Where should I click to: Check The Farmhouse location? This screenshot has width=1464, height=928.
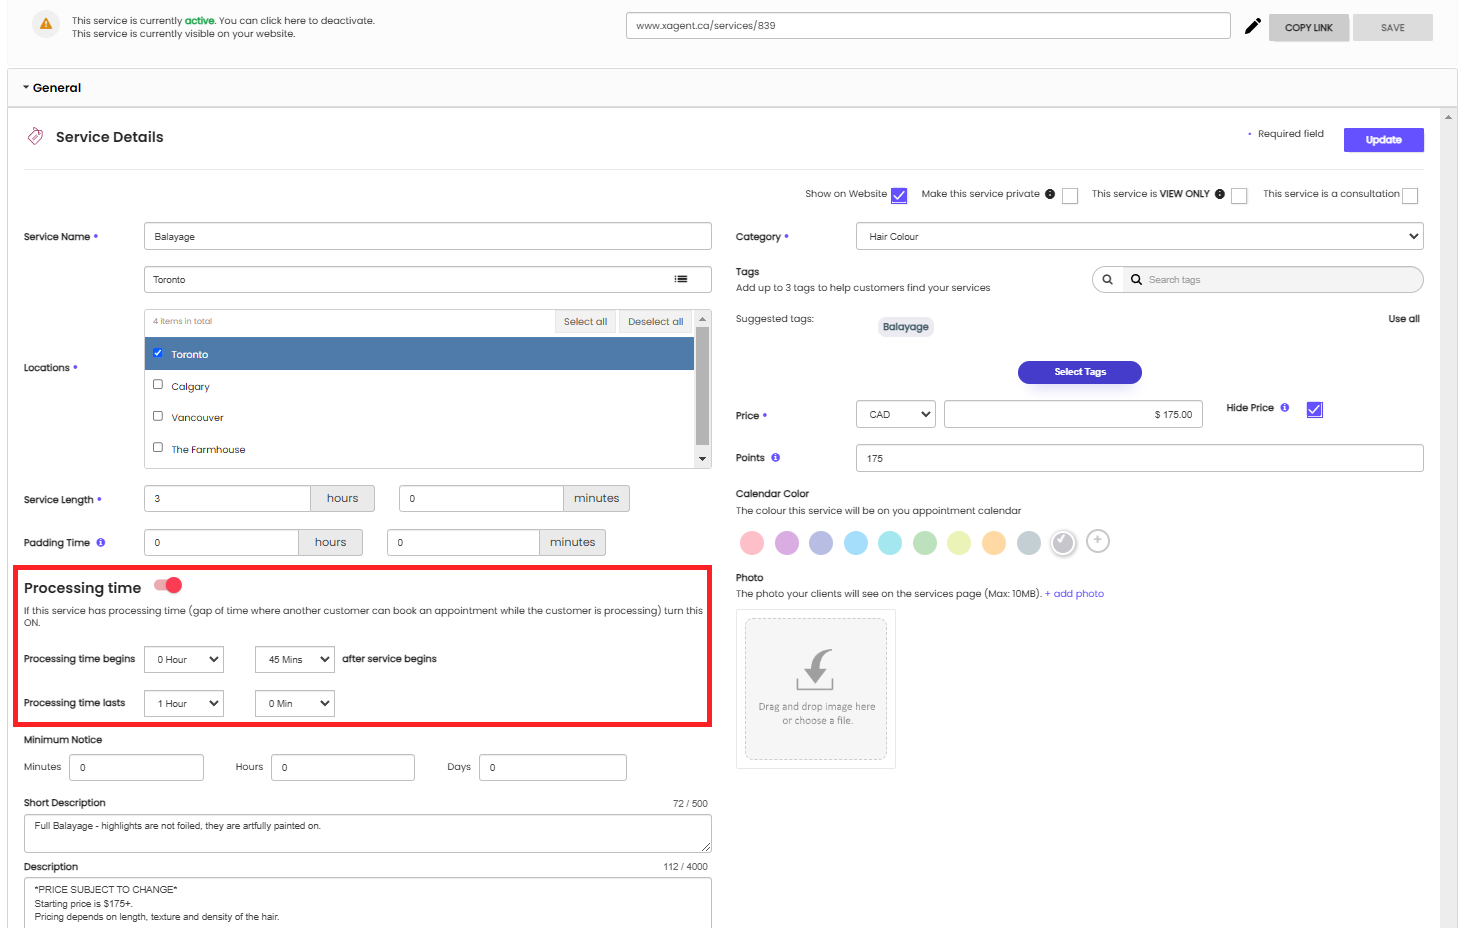coord(158,448)
